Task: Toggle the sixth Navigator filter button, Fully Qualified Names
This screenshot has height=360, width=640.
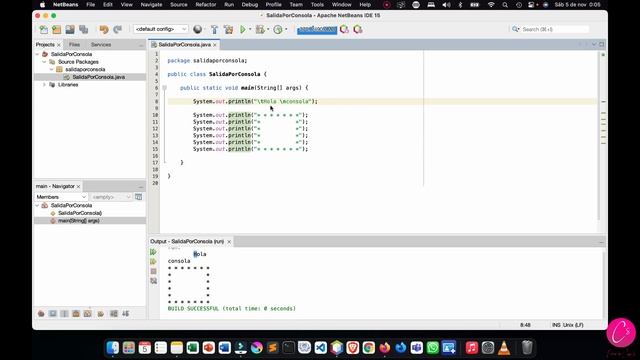Action: (x=101, y=313)
